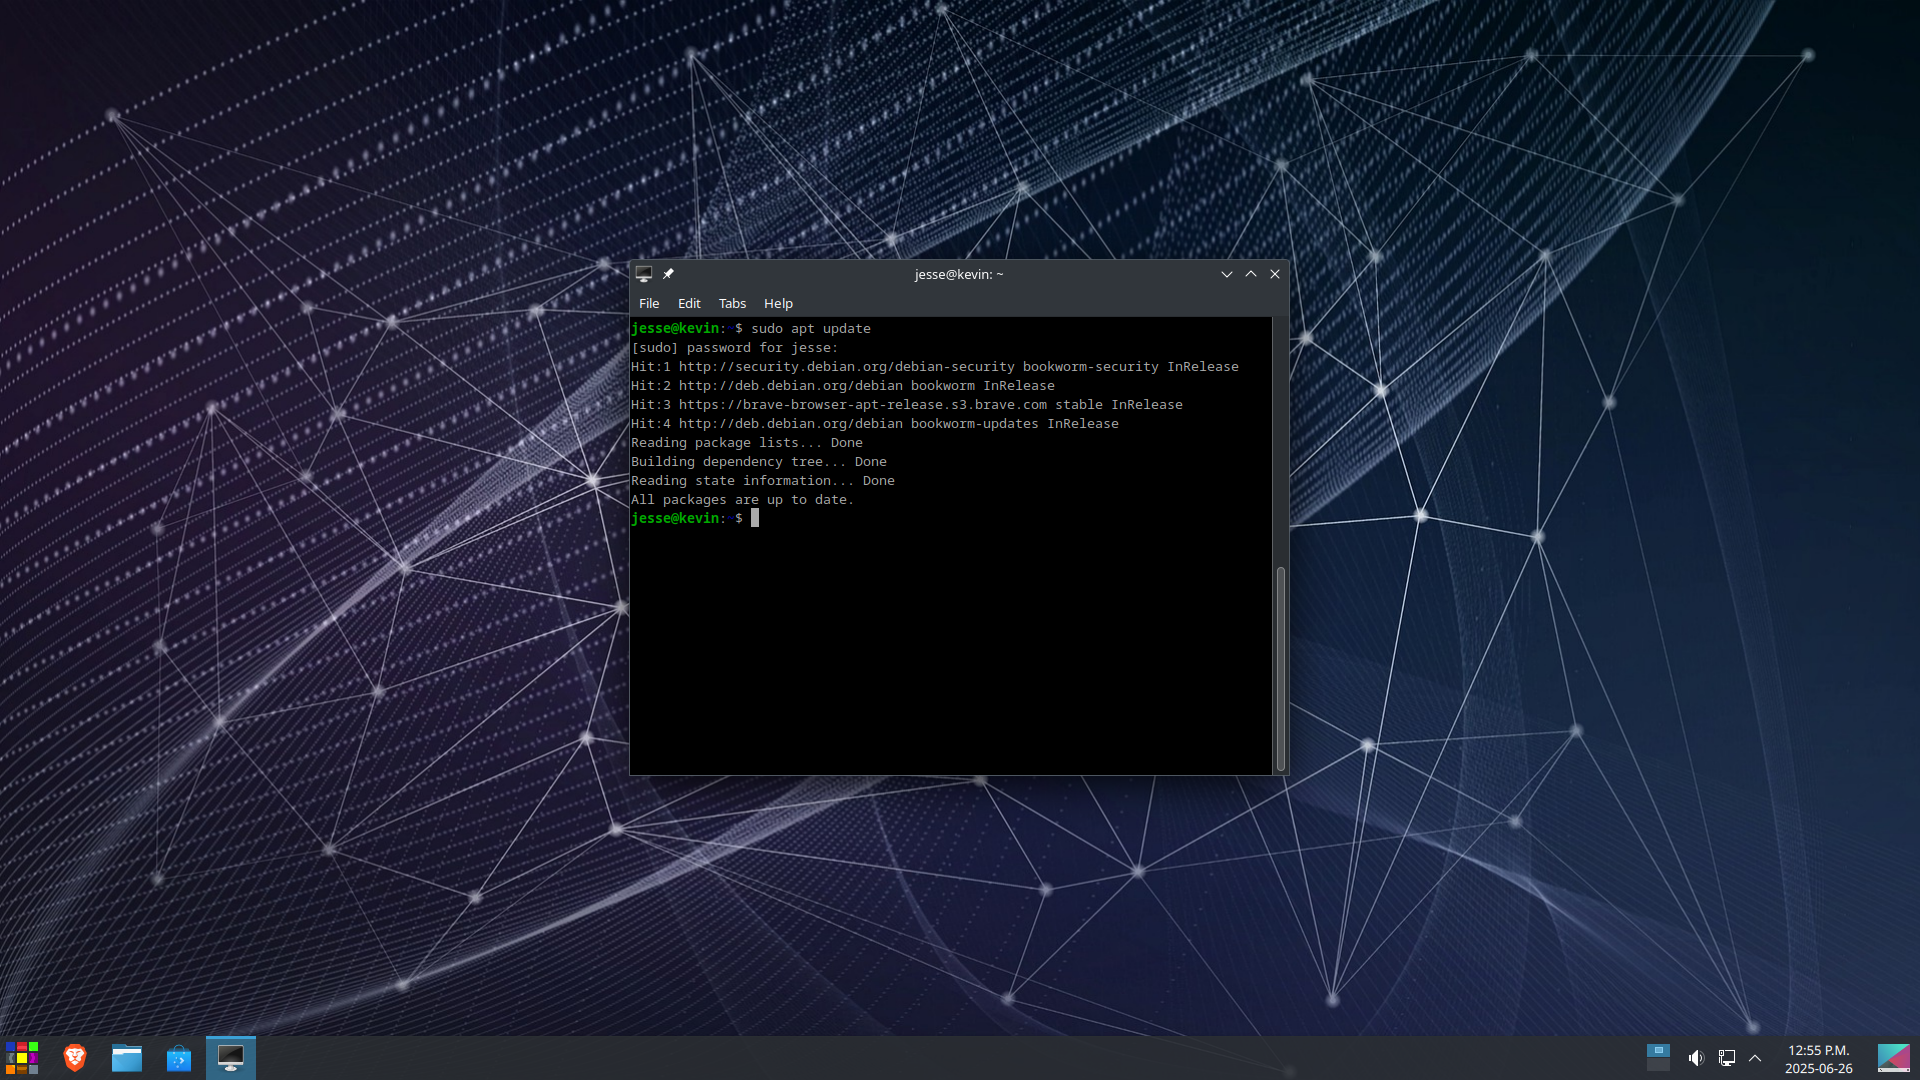Viewport: 1920px width, 1080px height.
Task: Click the terminal window menu icon
Action: 644,274
